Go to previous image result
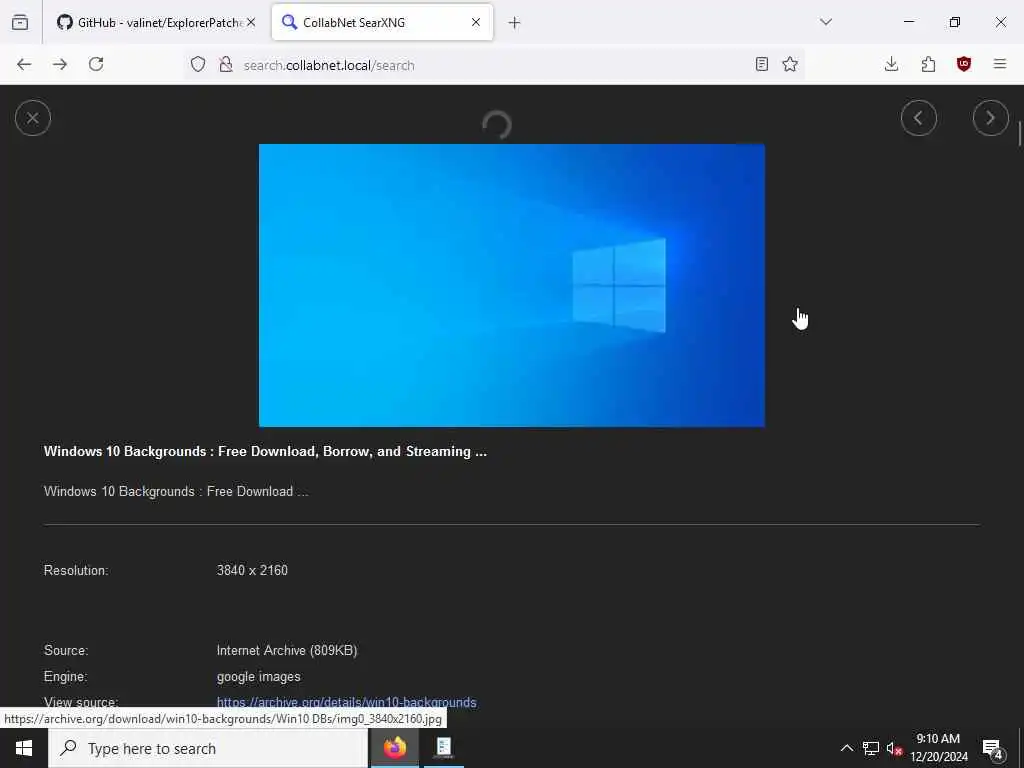 click(918, 118)
